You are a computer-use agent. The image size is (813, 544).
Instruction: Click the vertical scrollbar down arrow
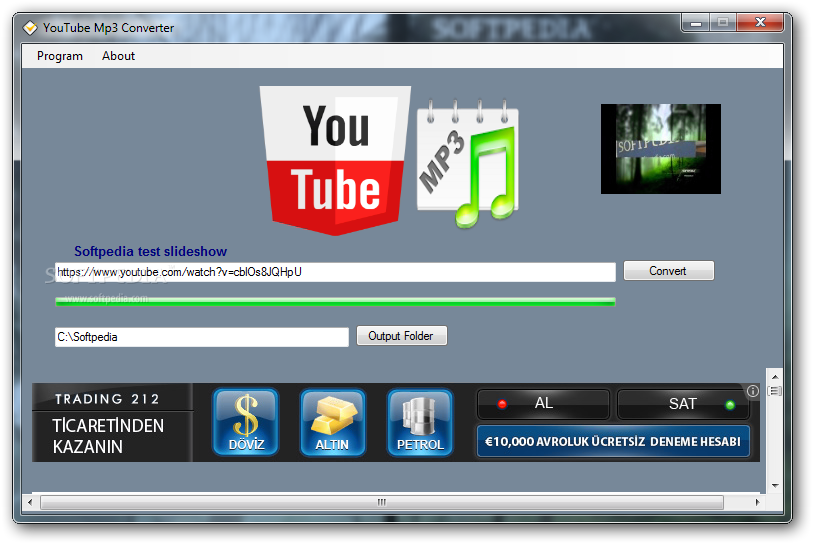point(775,486)
